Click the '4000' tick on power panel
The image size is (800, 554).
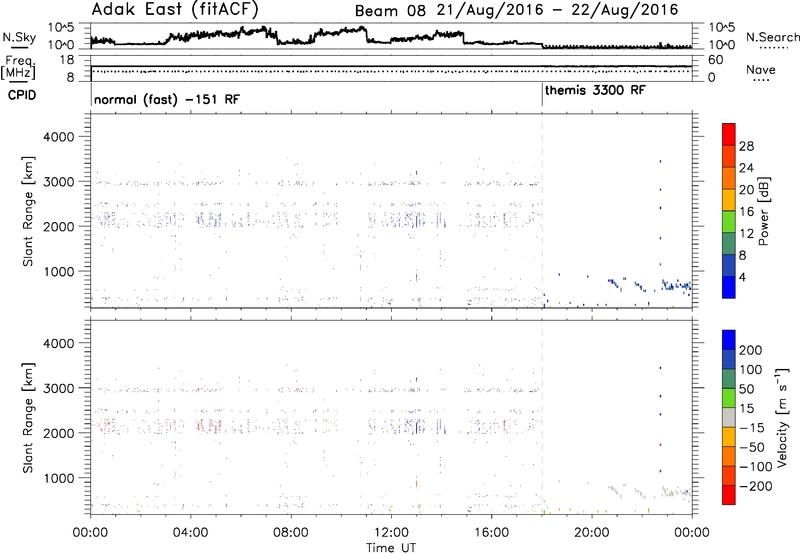58,137
